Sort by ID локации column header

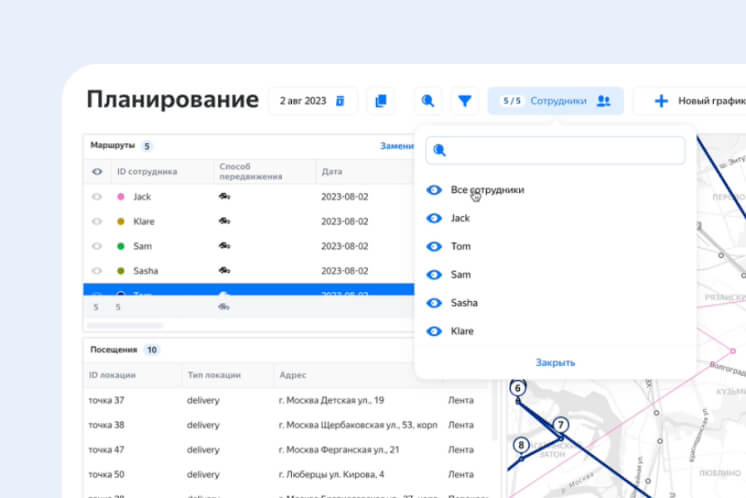[x=112, y=375]
